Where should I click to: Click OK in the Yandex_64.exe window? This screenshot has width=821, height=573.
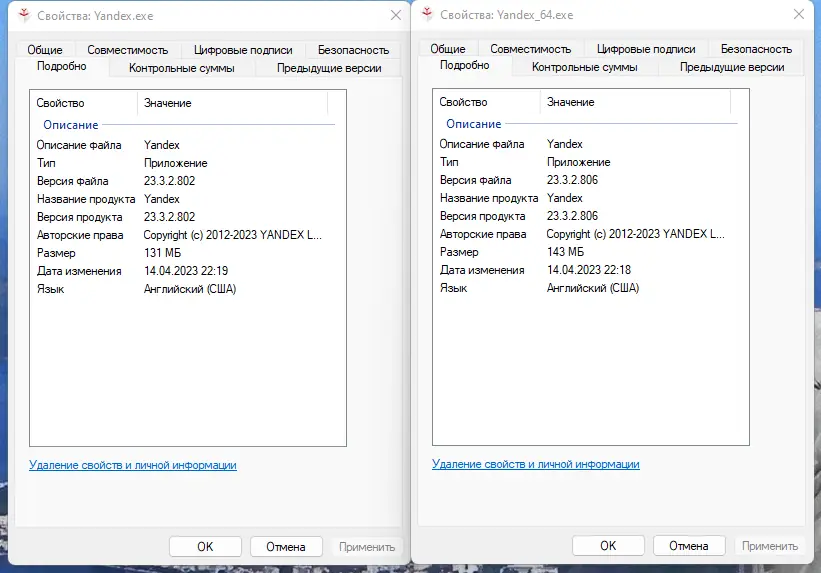pyautogui.click(x=607, y=546)
